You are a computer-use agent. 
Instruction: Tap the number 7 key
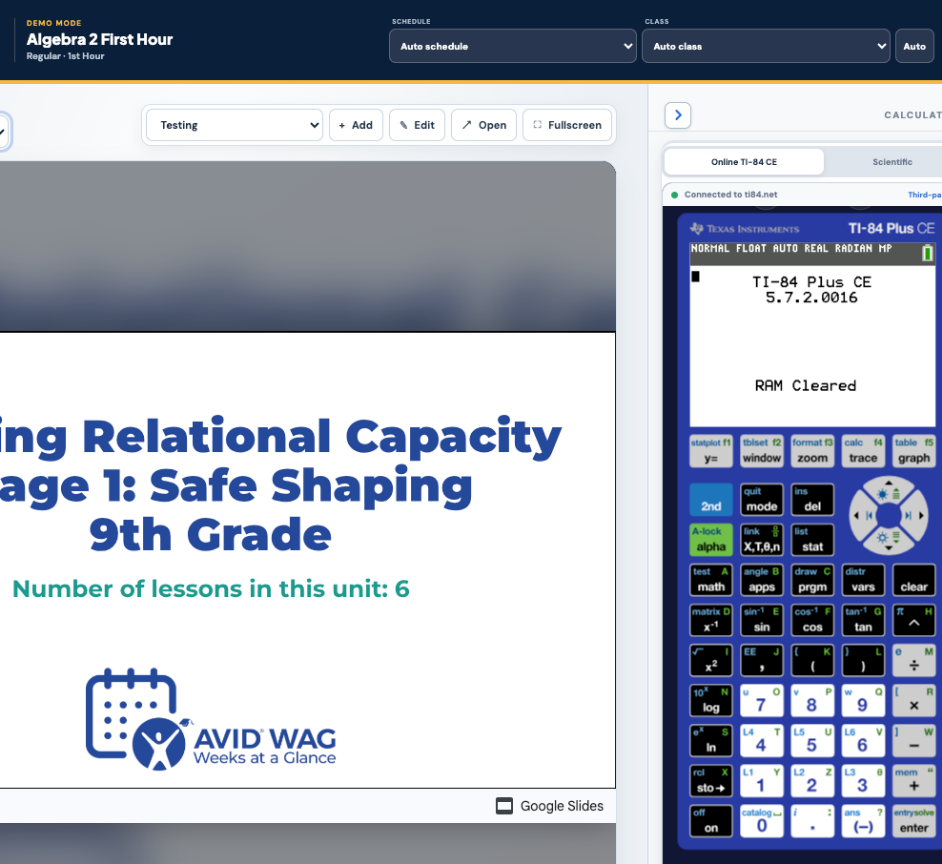(762, 701)
